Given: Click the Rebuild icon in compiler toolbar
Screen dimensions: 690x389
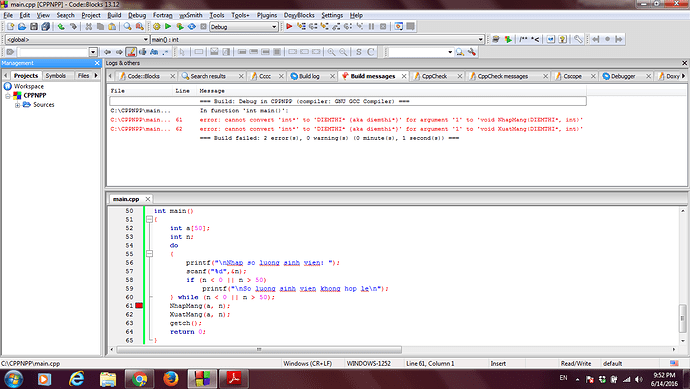Looking at the screenshot, I should pos(192,27).
